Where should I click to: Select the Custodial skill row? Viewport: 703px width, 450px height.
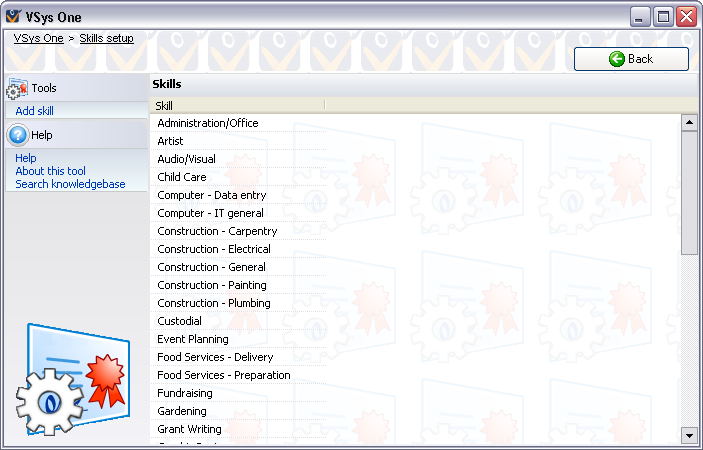coord(238,321)
